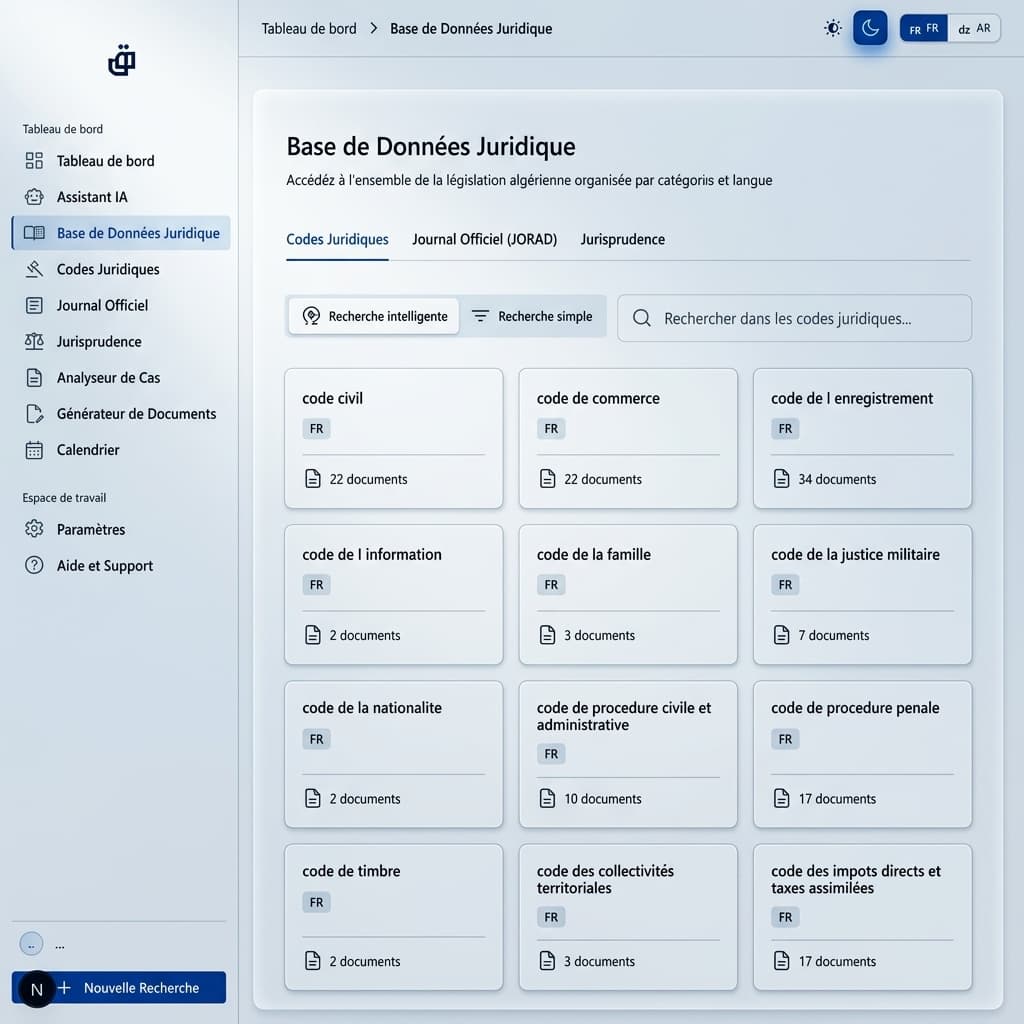The image size is (1024, 1024).
Task: Click the Calendrier calendar icon
Action: 34,450
